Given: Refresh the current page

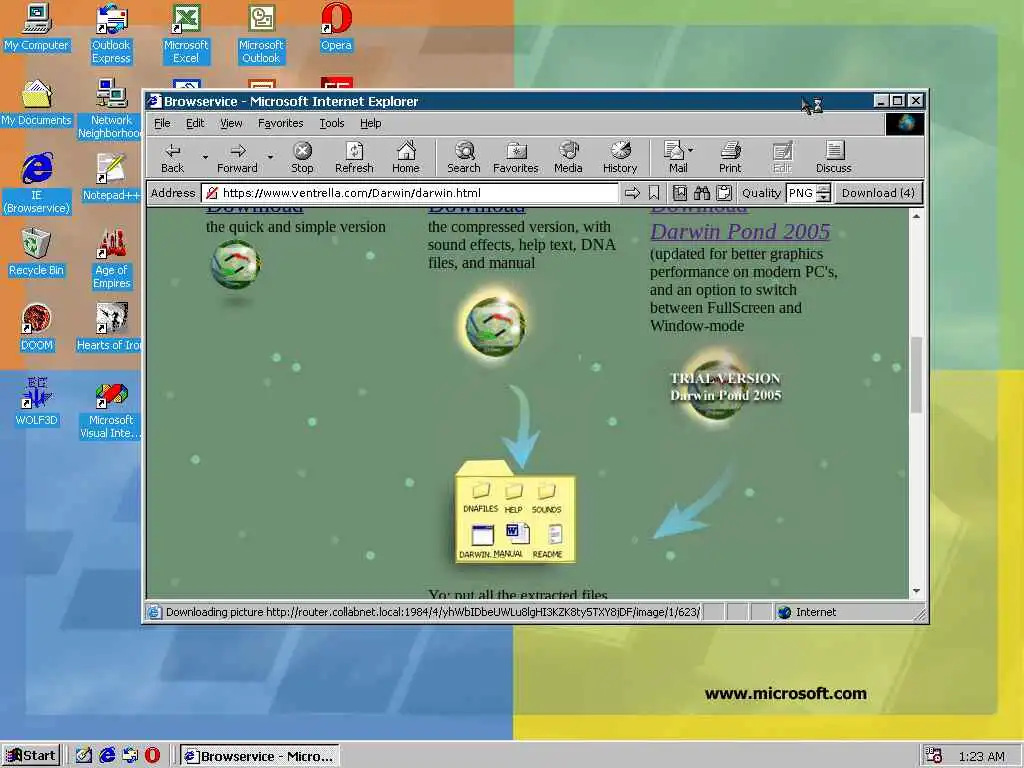Looking at the screenshot, I should (354, 157).
